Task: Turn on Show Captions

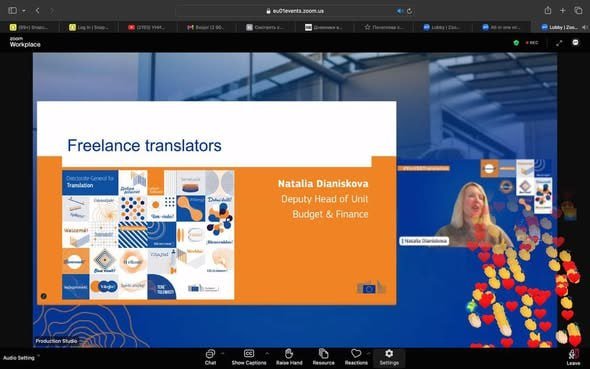Action: click(x=249, y=357)
